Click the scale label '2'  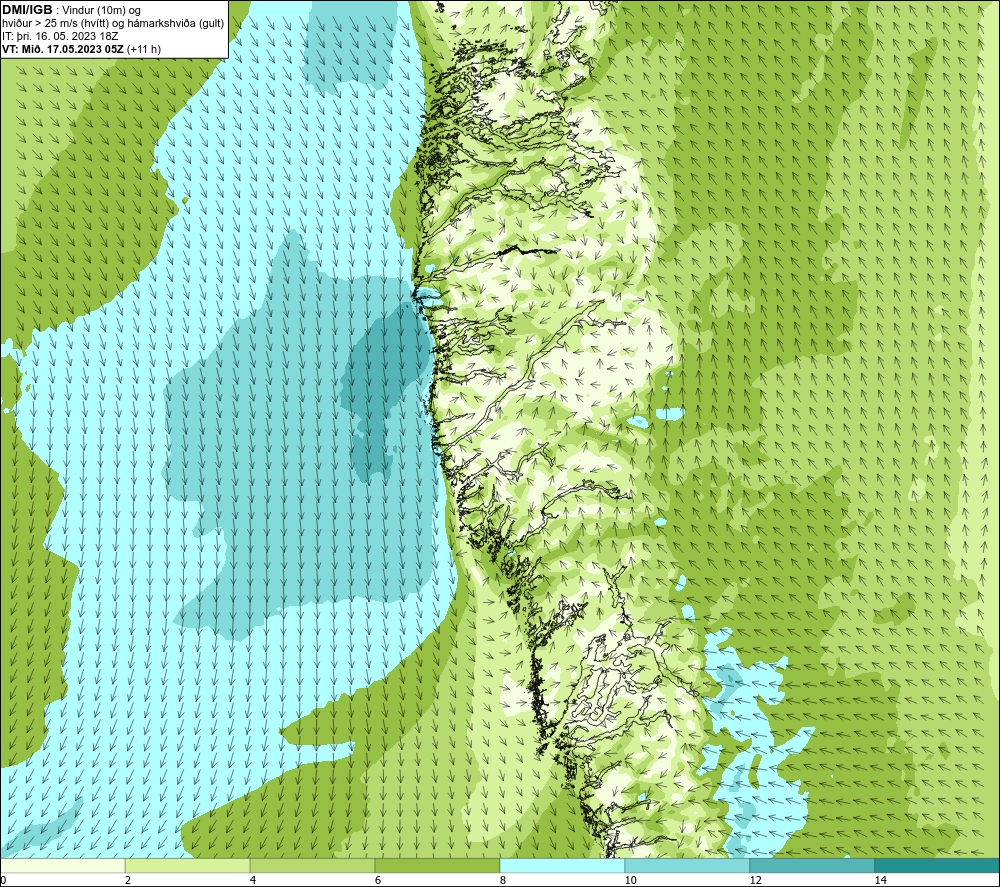128,880
